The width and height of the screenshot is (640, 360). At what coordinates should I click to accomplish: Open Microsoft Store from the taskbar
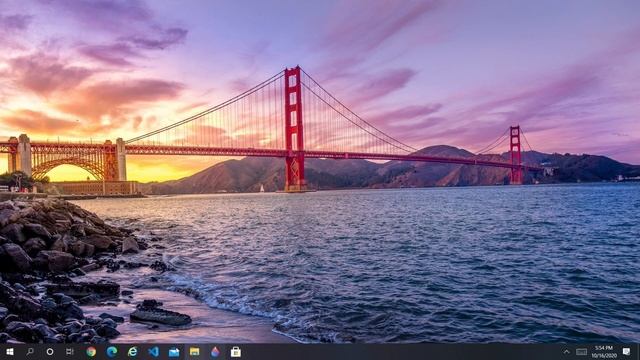coord(236,351)
